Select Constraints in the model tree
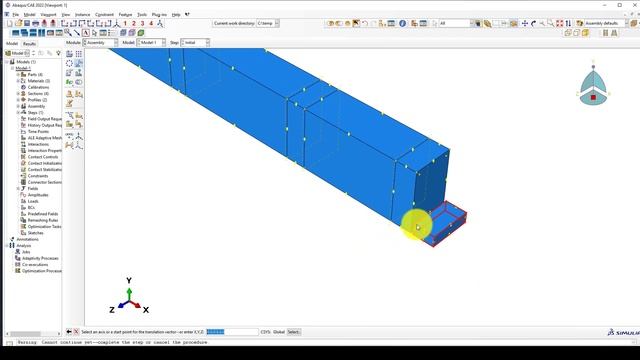Image resolution: width=640 pixels, height=360 pixels. pos(38,176)
